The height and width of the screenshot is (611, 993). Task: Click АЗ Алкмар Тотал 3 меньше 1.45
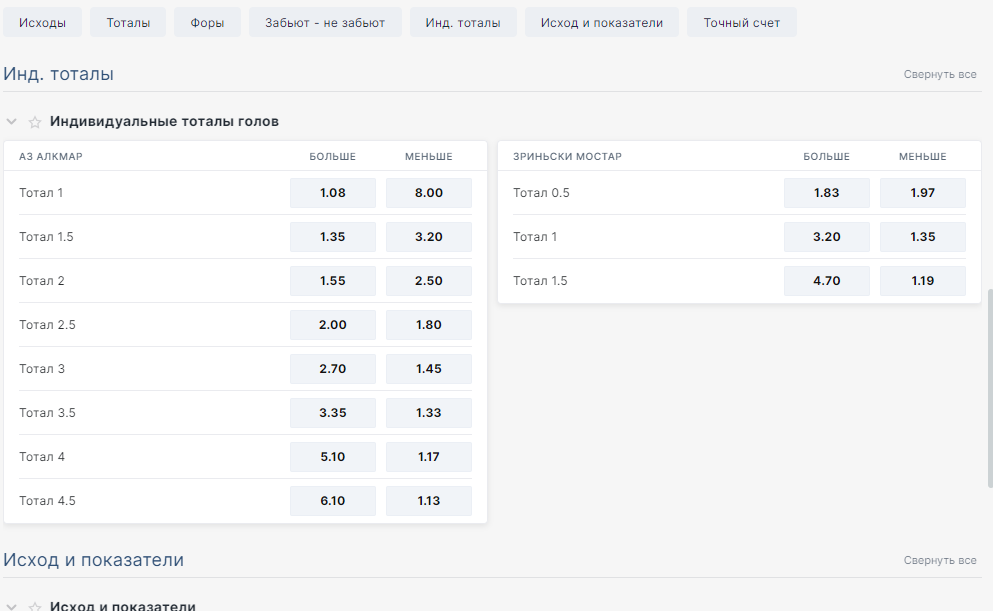pyautogui.click(x=429, y=369)
